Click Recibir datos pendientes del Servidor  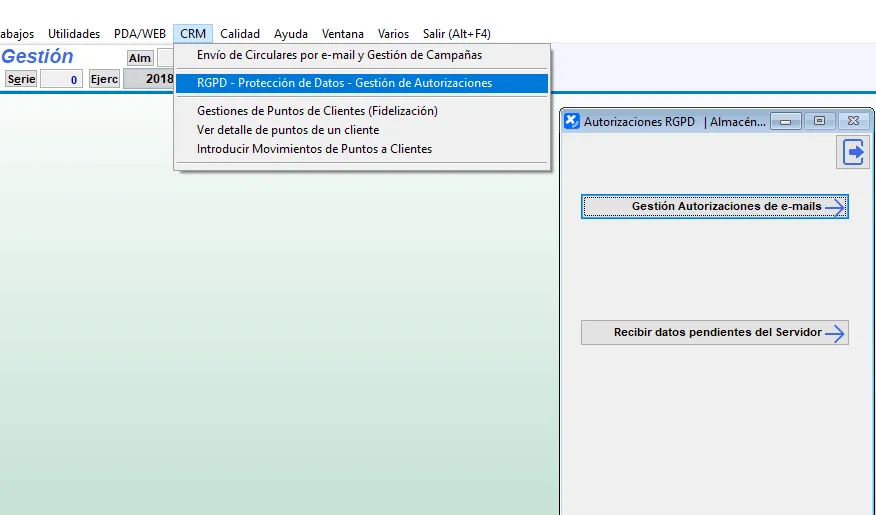pyautogui.click(x=715, y=333)
